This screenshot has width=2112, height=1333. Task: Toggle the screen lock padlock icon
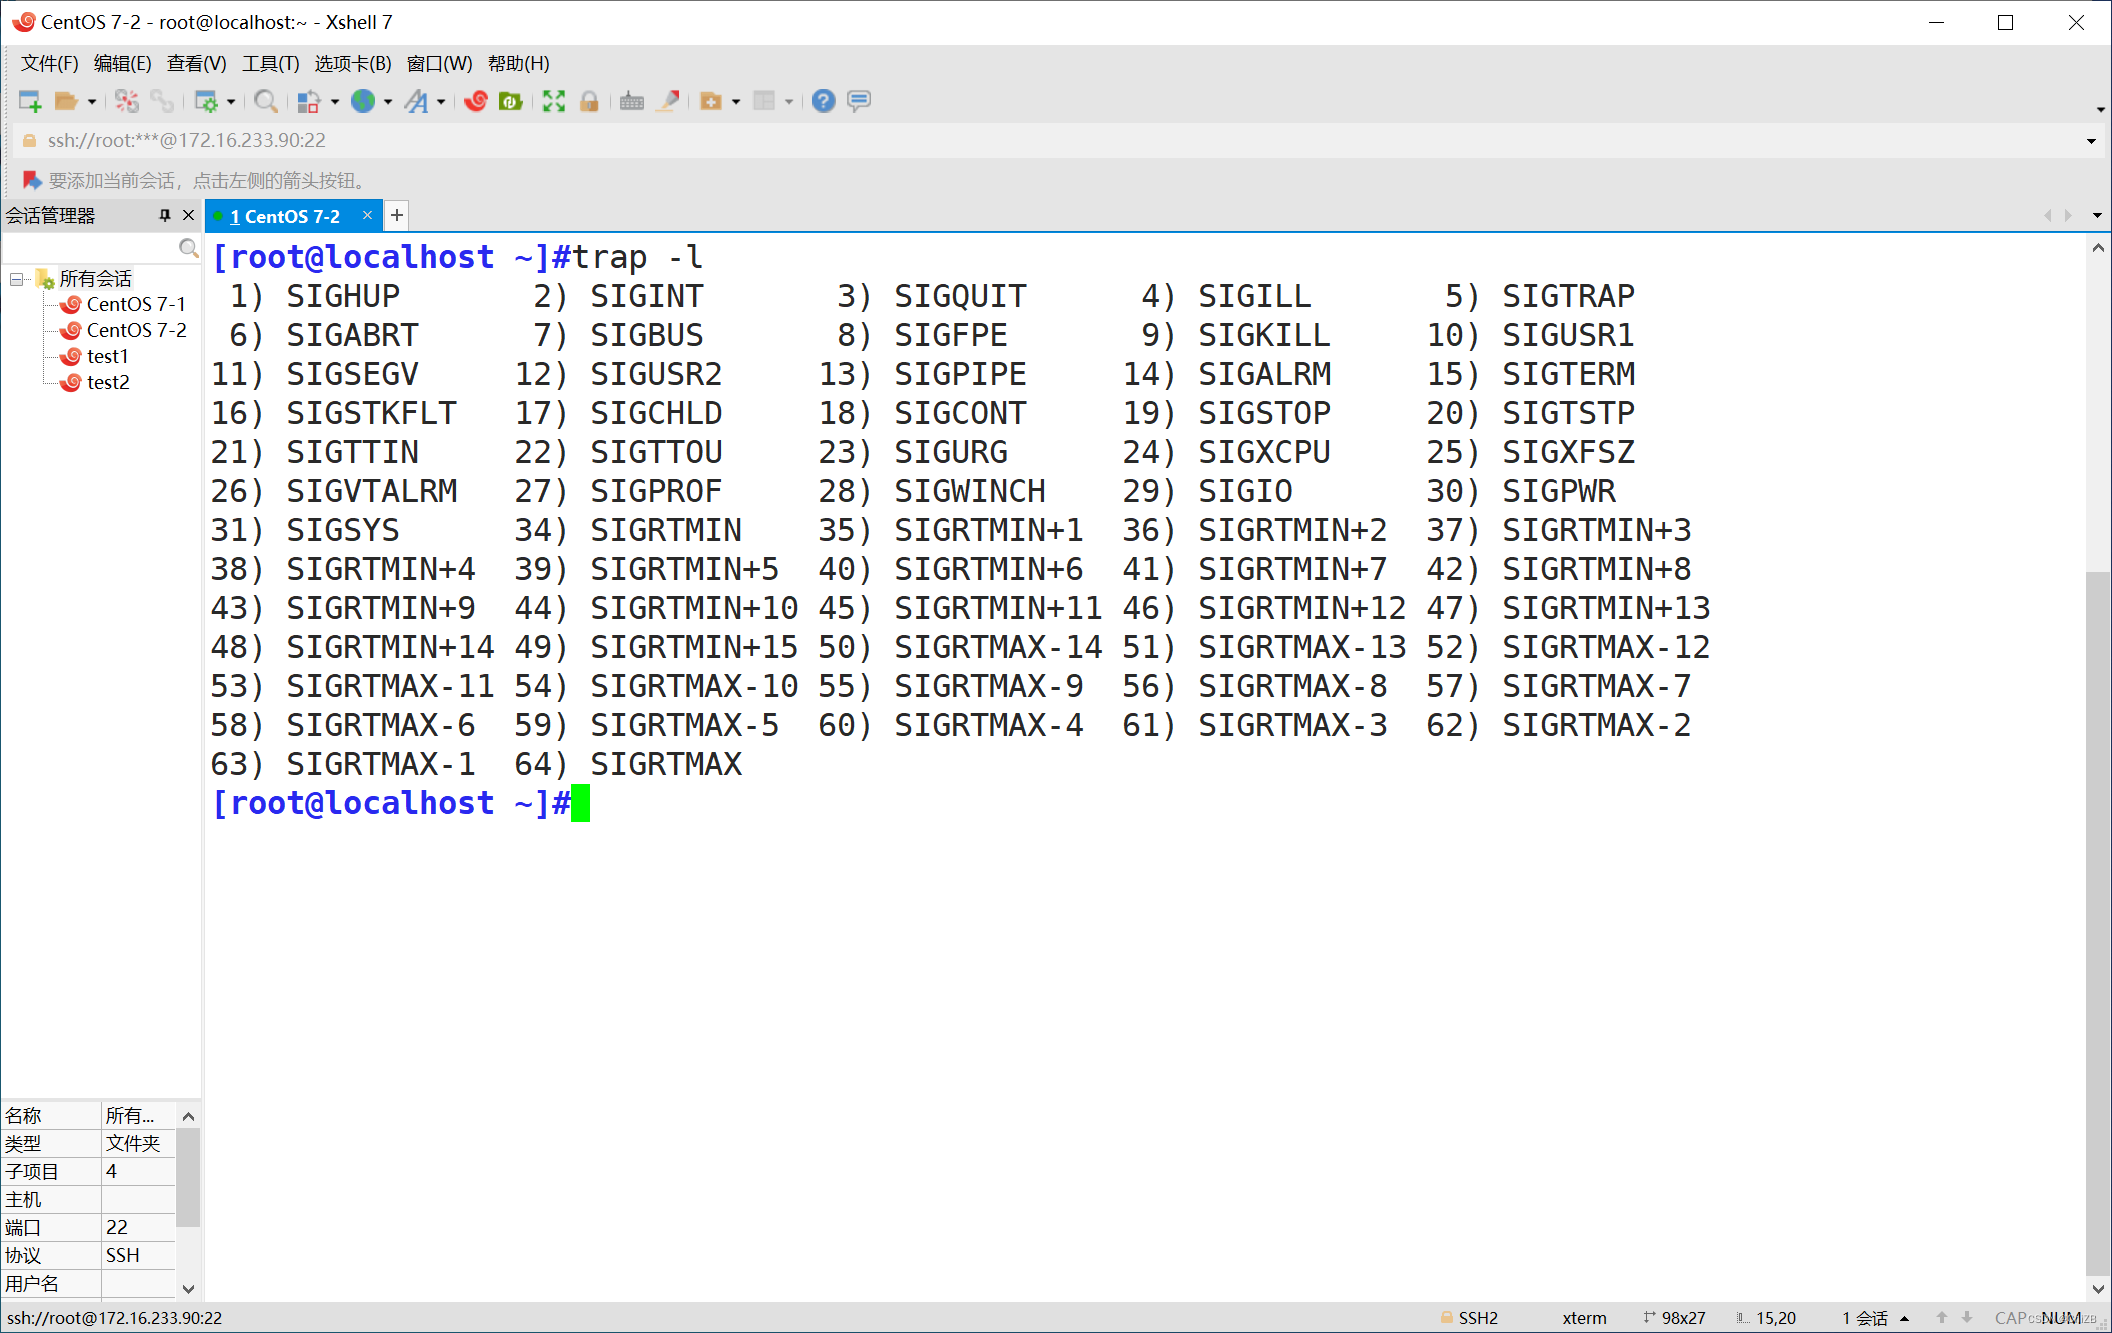coord(589,101)
